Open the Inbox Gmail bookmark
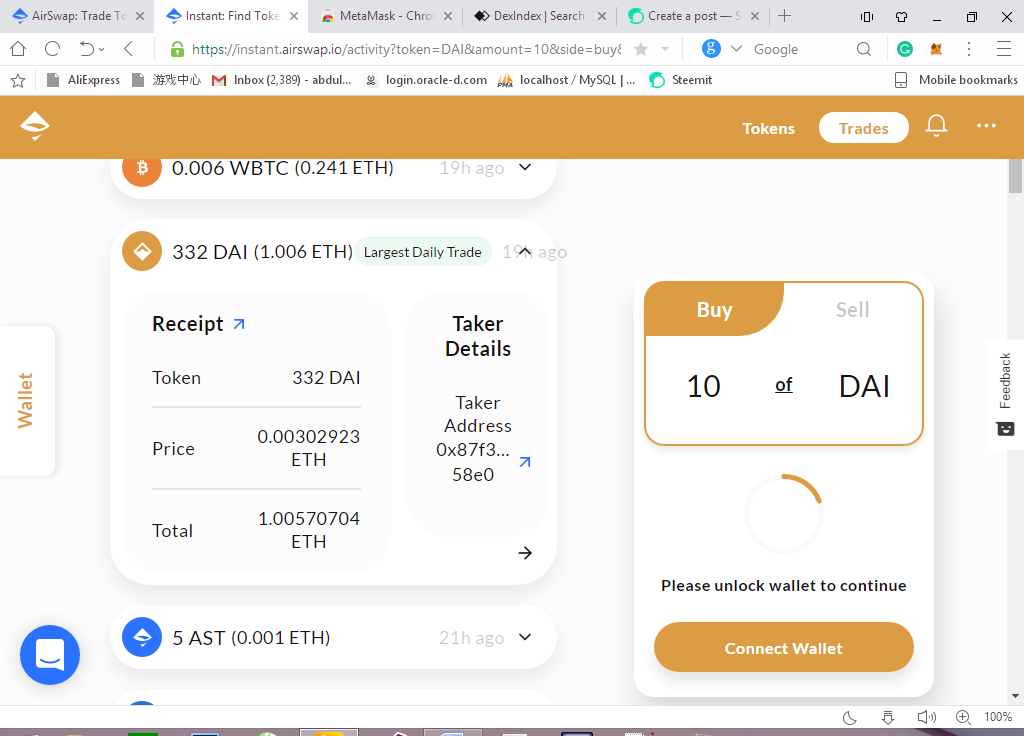The width and height of the screenshot is (1024, 736). click(x=282, y=80)
